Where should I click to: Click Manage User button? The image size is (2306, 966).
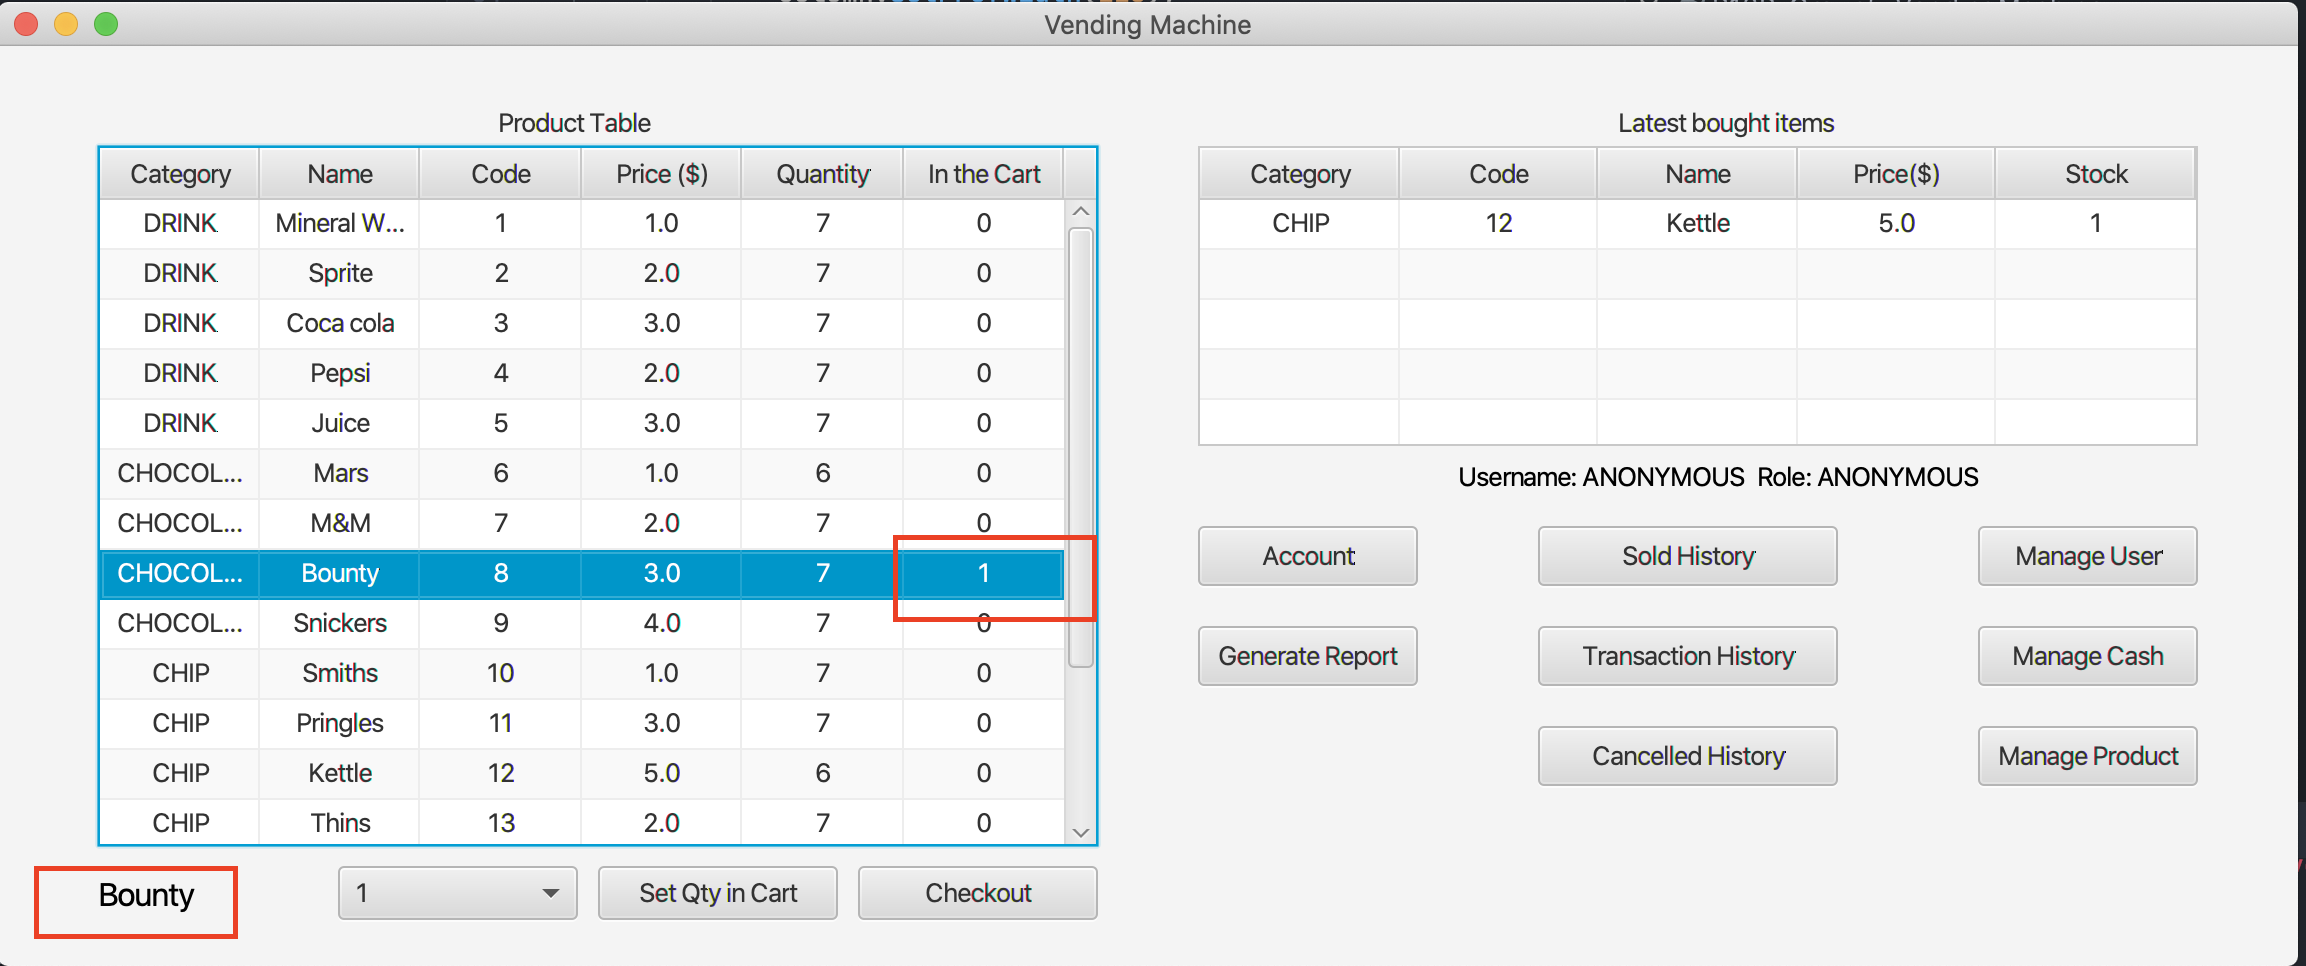tap(2087, 556)
